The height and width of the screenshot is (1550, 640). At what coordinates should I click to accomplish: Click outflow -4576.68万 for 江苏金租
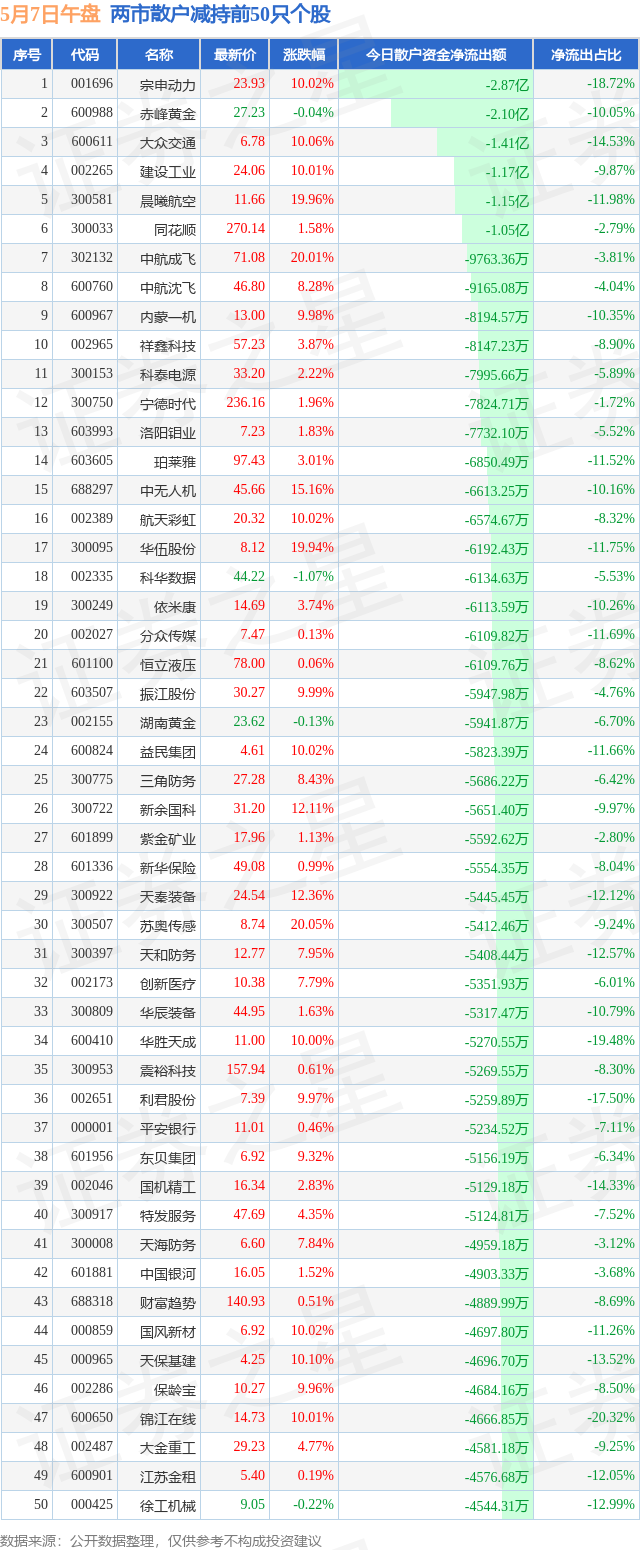(x=497, y=1477)
